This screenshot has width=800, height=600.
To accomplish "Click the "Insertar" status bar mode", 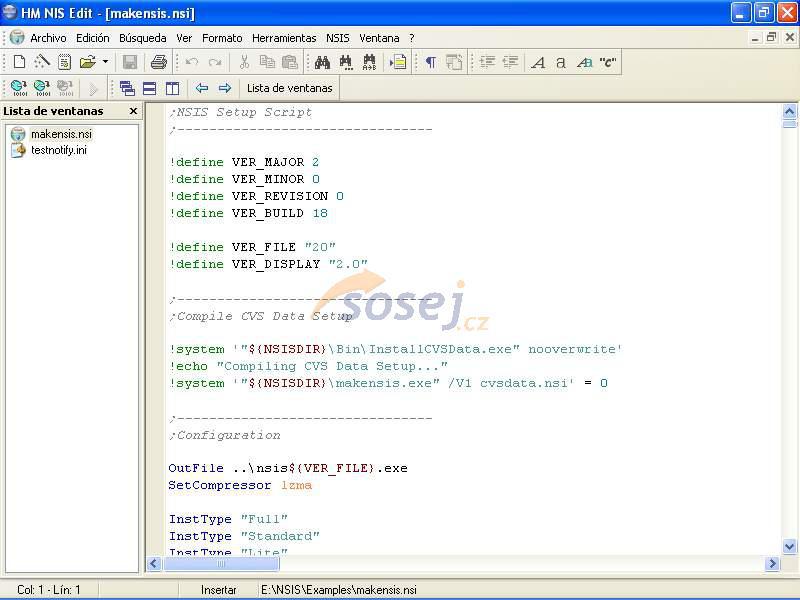I will pos(218,590).
